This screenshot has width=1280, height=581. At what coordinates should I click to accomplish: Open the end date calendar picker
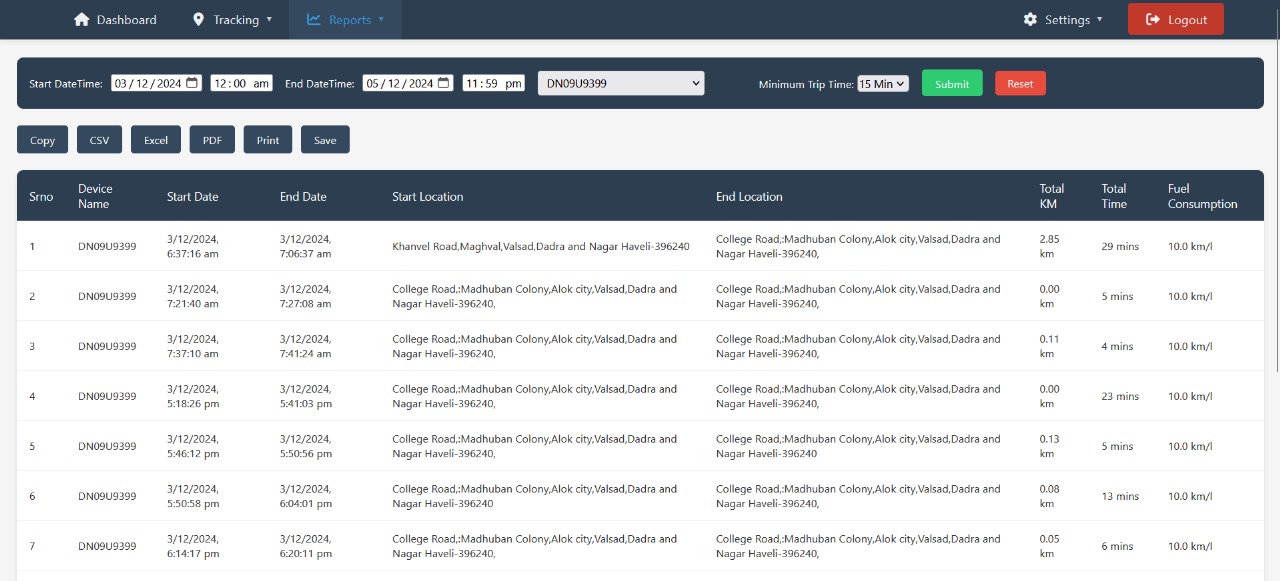pyautogui.click(x=443, y=83)
